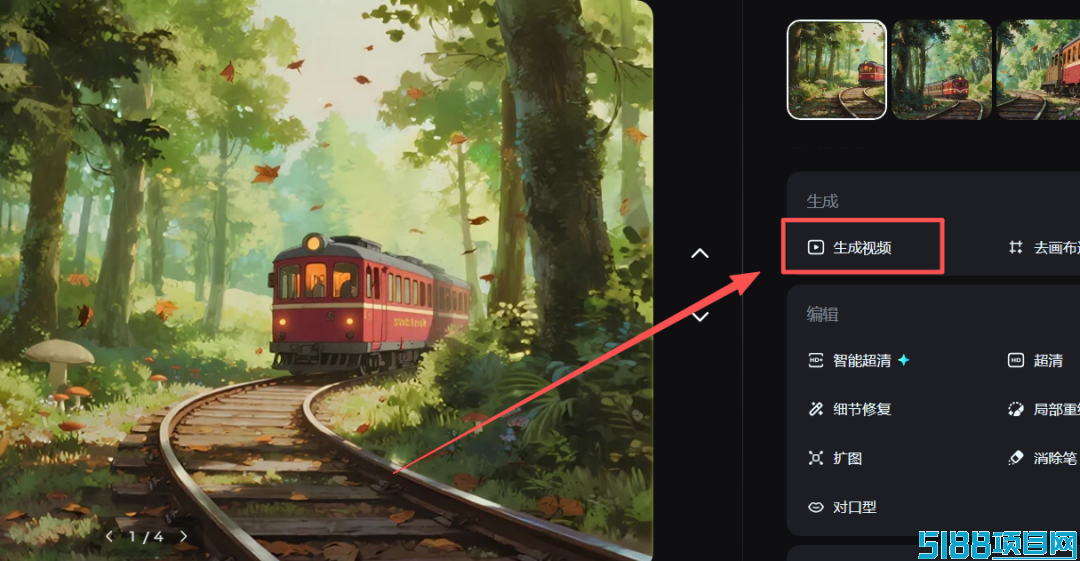1080x561 pixels.
Task: Select the third train thumbnail
Action: tap(1039, 70)
